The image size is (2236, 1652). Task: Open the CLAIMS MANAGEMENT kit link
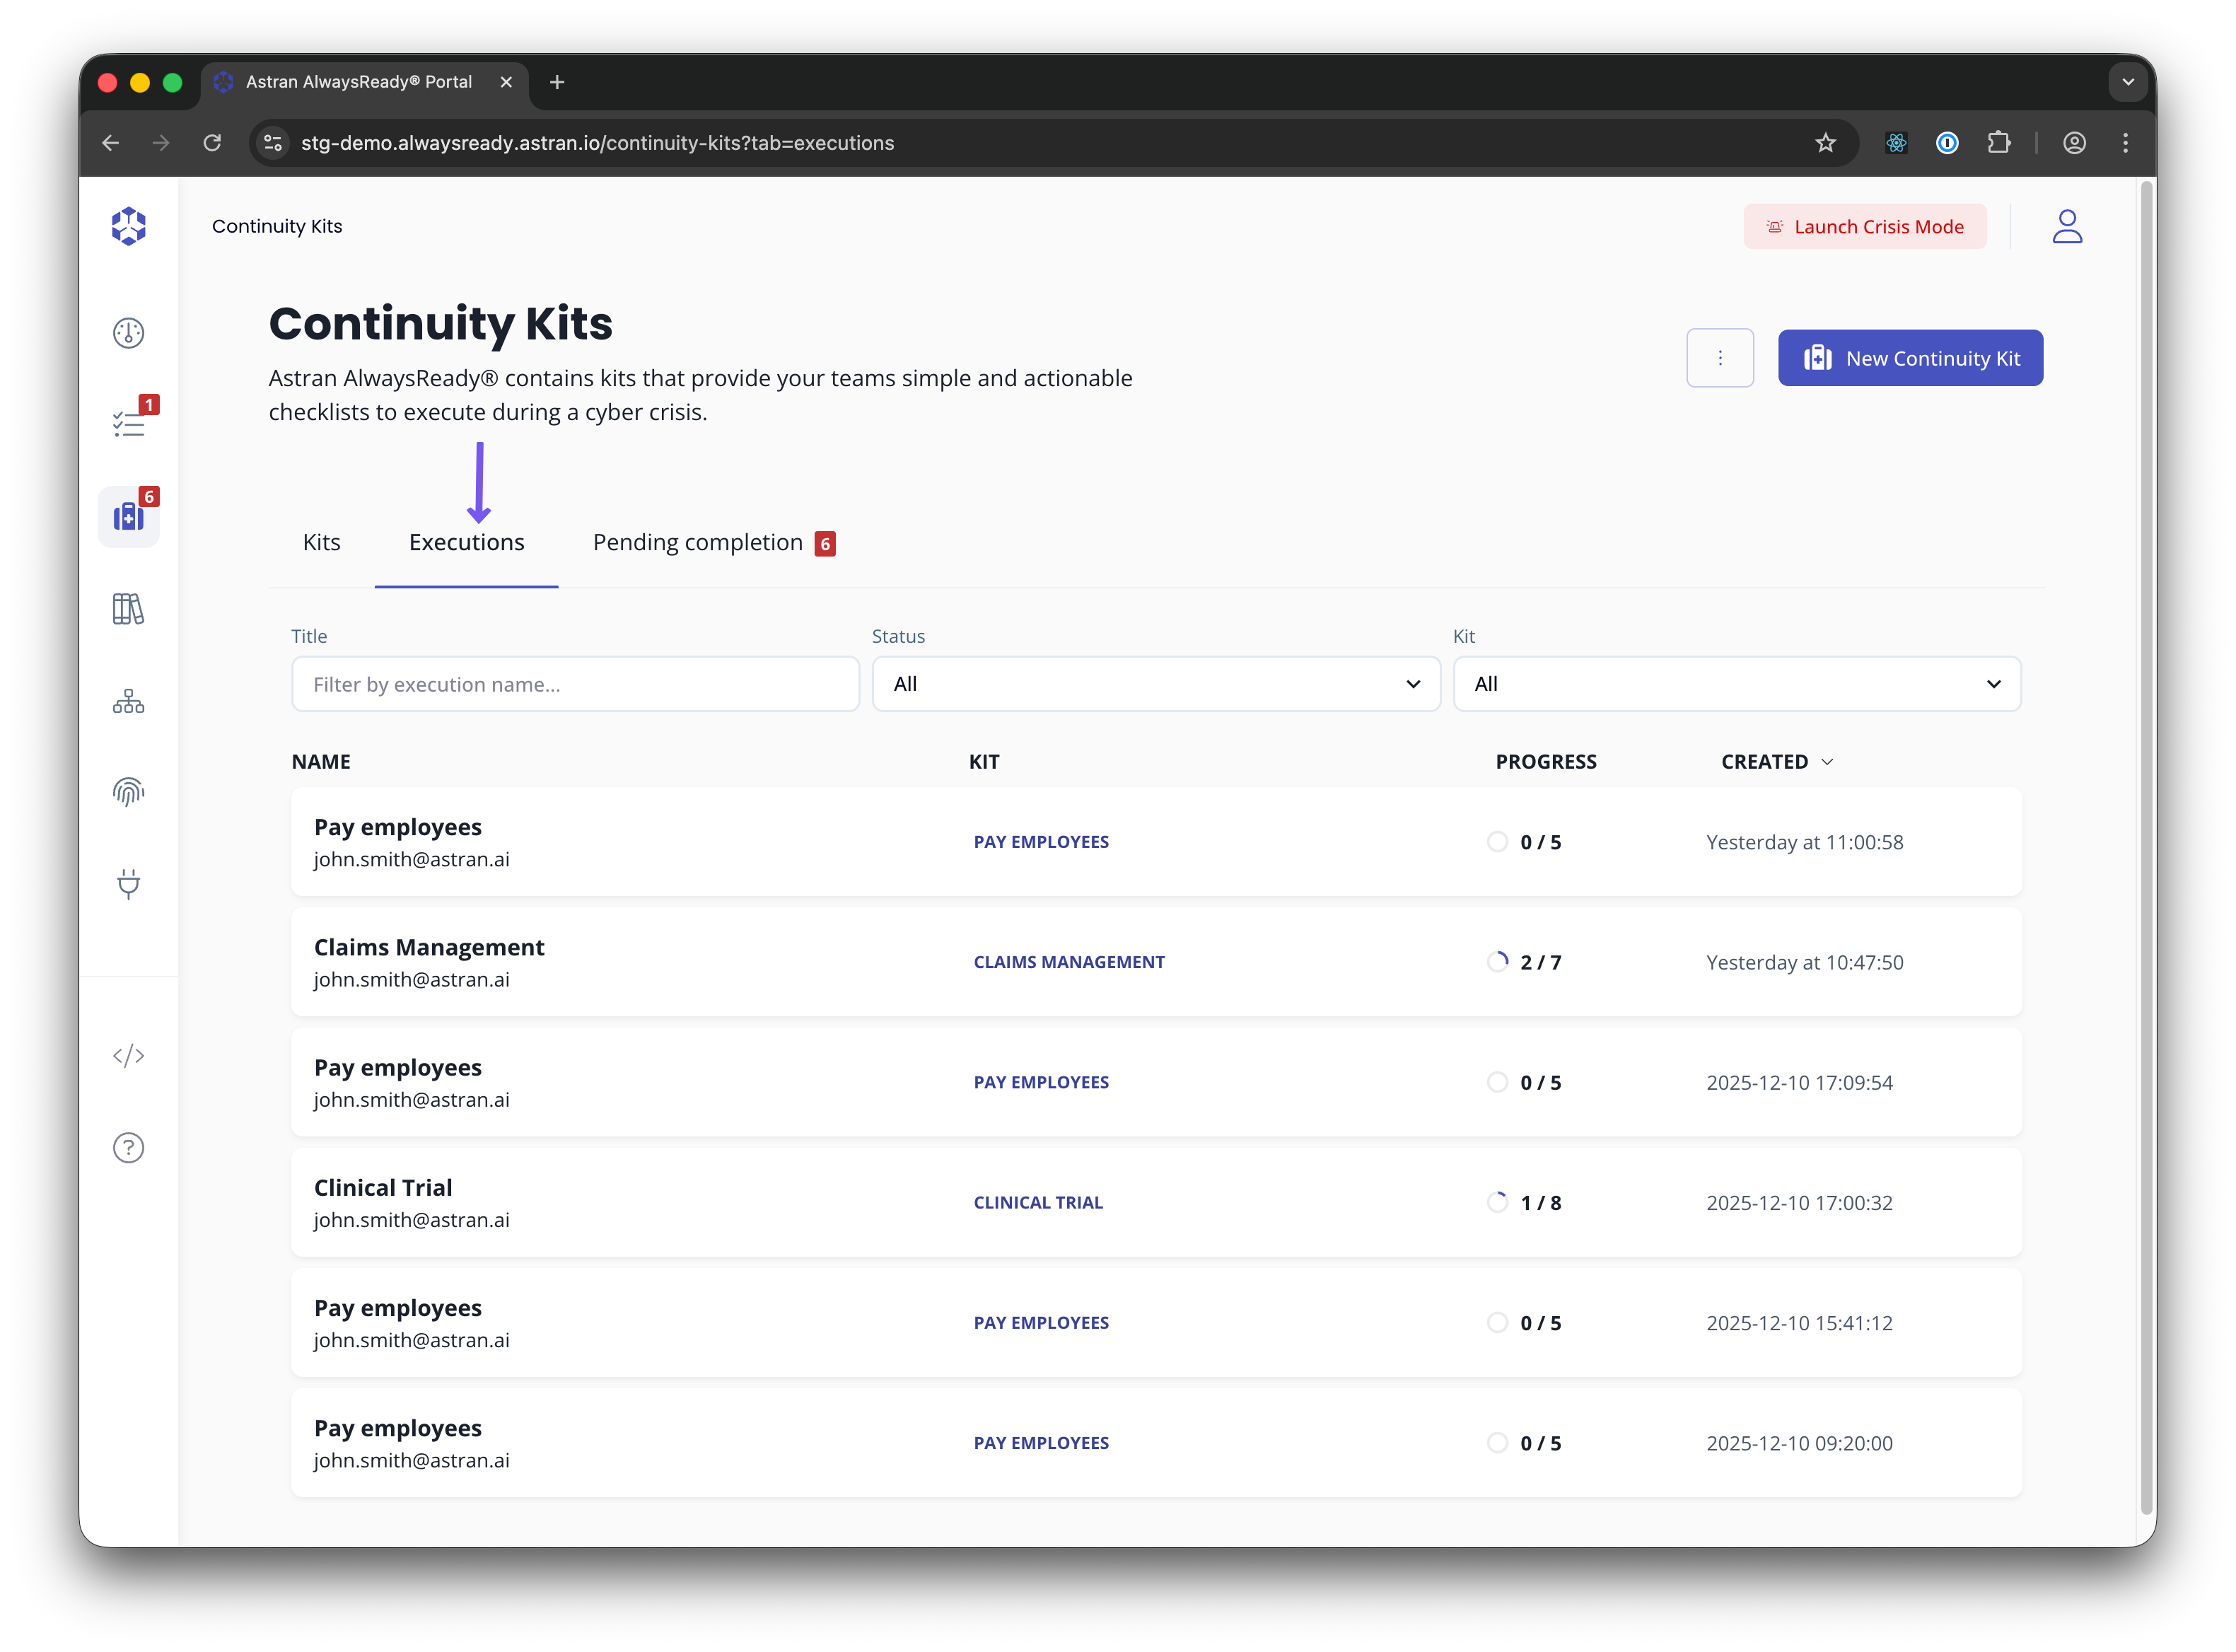[1069, 962]
